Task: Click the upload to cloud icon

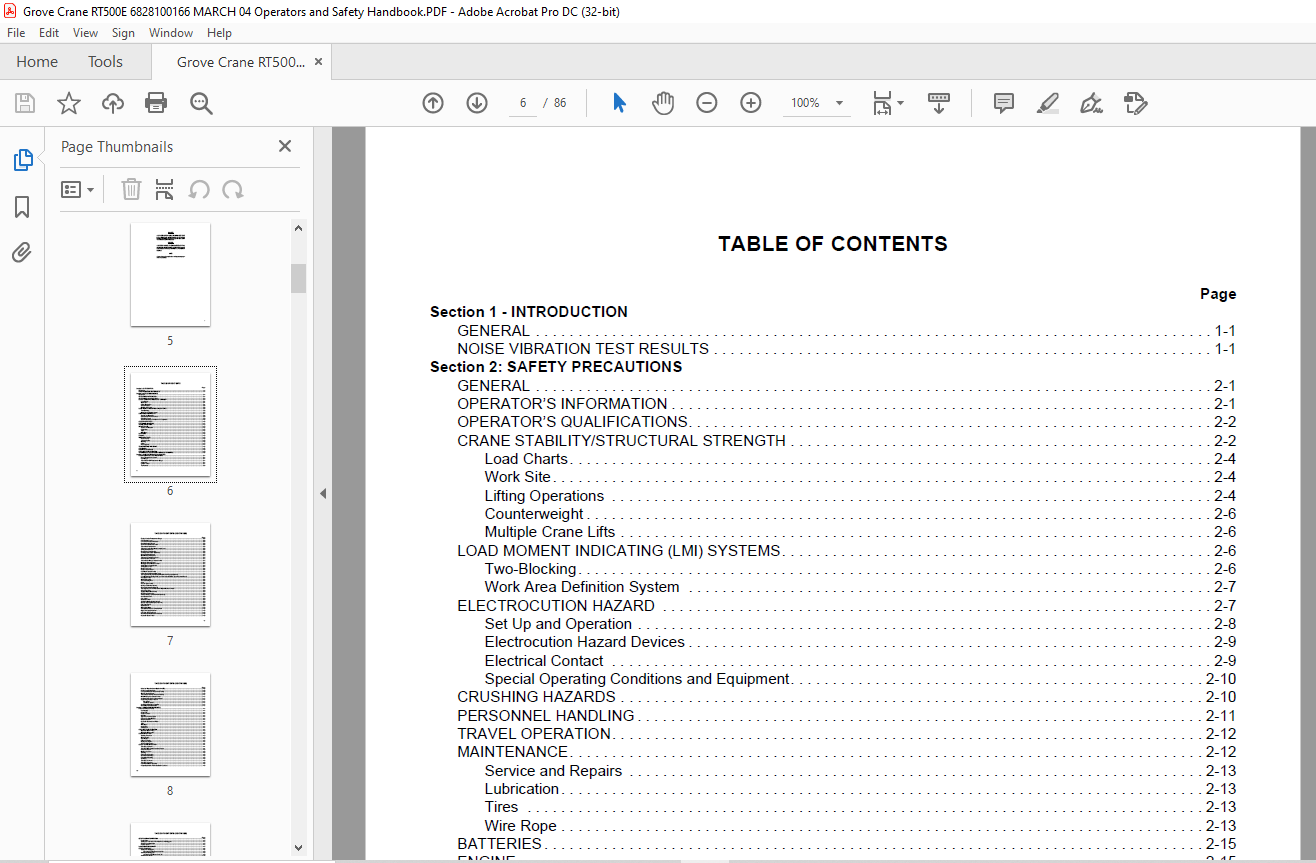Action: pos(113,103)
